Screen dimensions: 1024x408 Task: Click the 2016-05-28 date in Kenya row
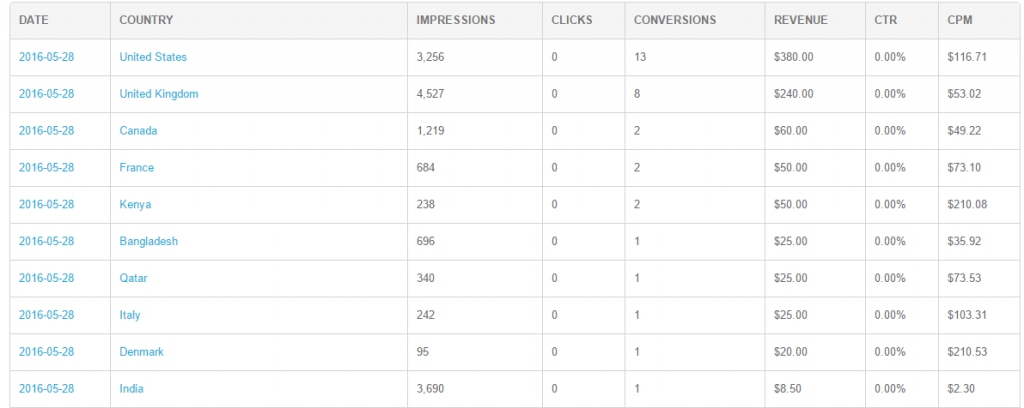pyautogui.click(x=46, y=204)
